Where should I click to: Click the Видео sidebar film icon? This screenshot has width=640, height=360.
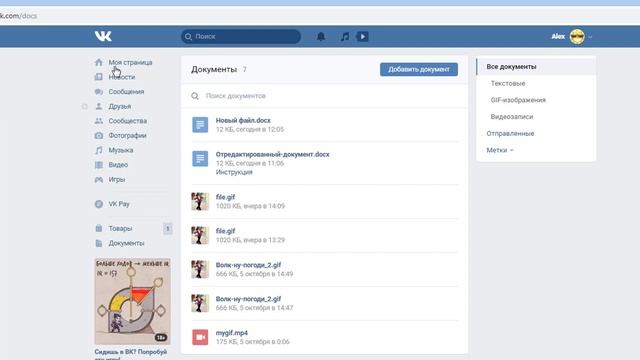(x=99, y=165)
